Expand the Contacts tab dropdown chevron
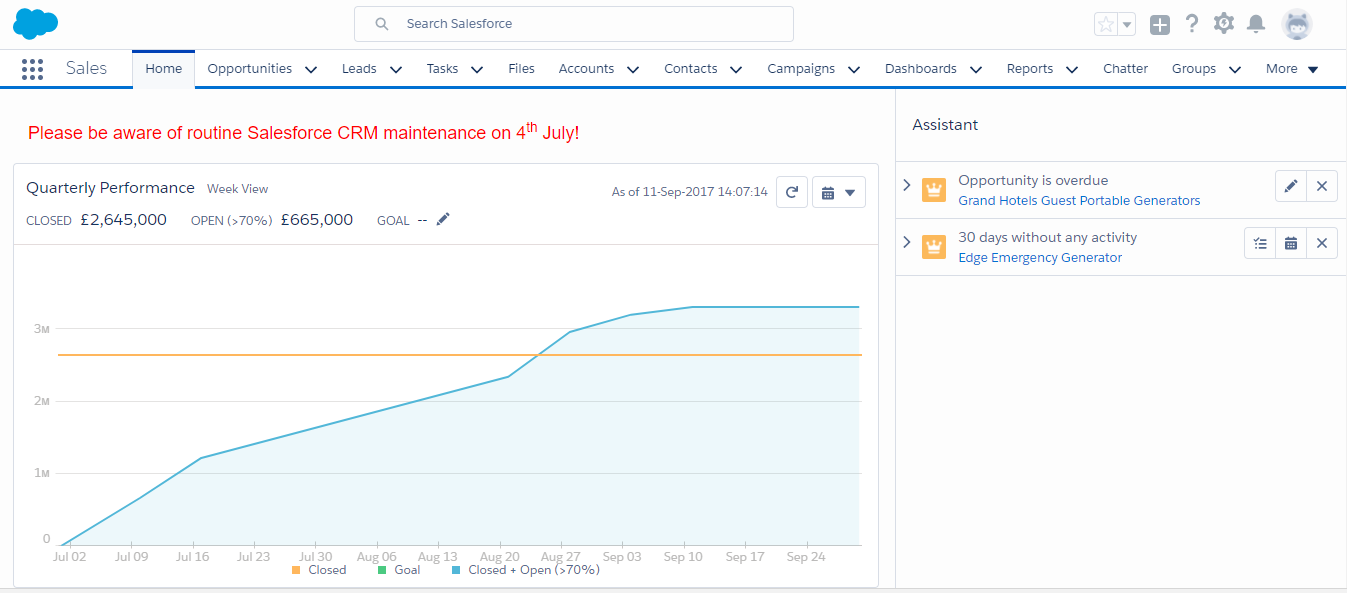The width and height of the screenshot is (1347, 593). [x=736, y=70]
